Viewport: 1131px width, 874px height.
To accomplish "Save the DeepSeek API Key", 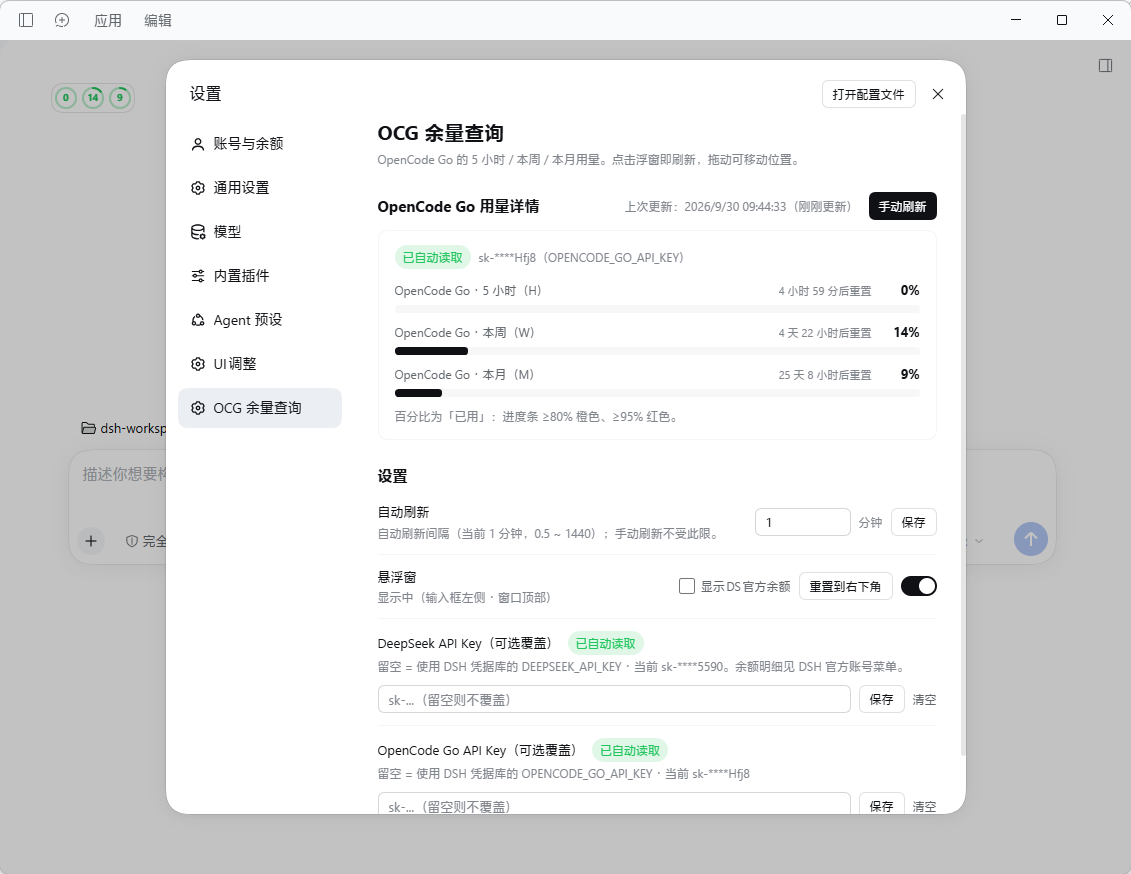I will [x=881, y=699].
